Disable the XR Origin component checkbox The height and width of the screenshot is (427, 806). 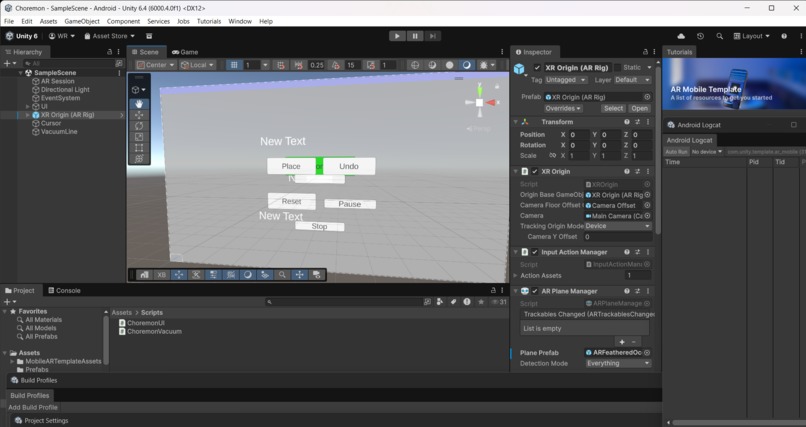(x=535, y=172)
